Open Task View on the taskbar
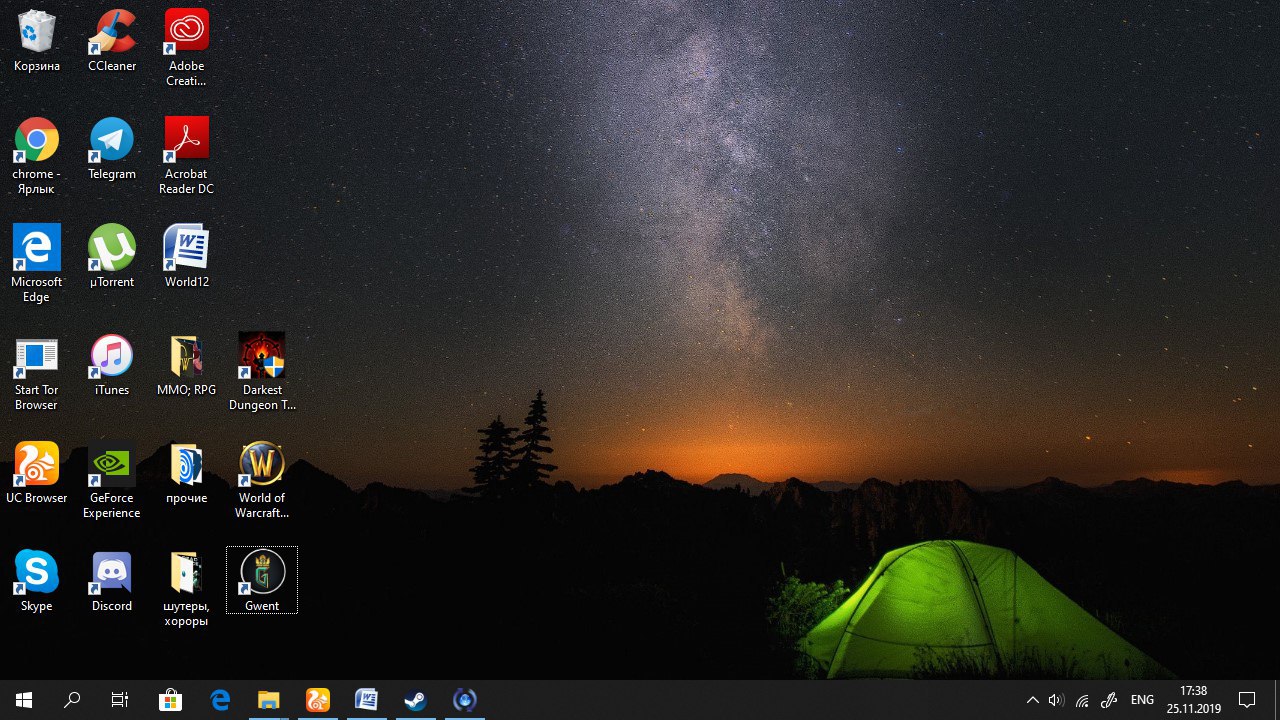The height and width of the screenshot is (720, 1280). coord(120,700)
